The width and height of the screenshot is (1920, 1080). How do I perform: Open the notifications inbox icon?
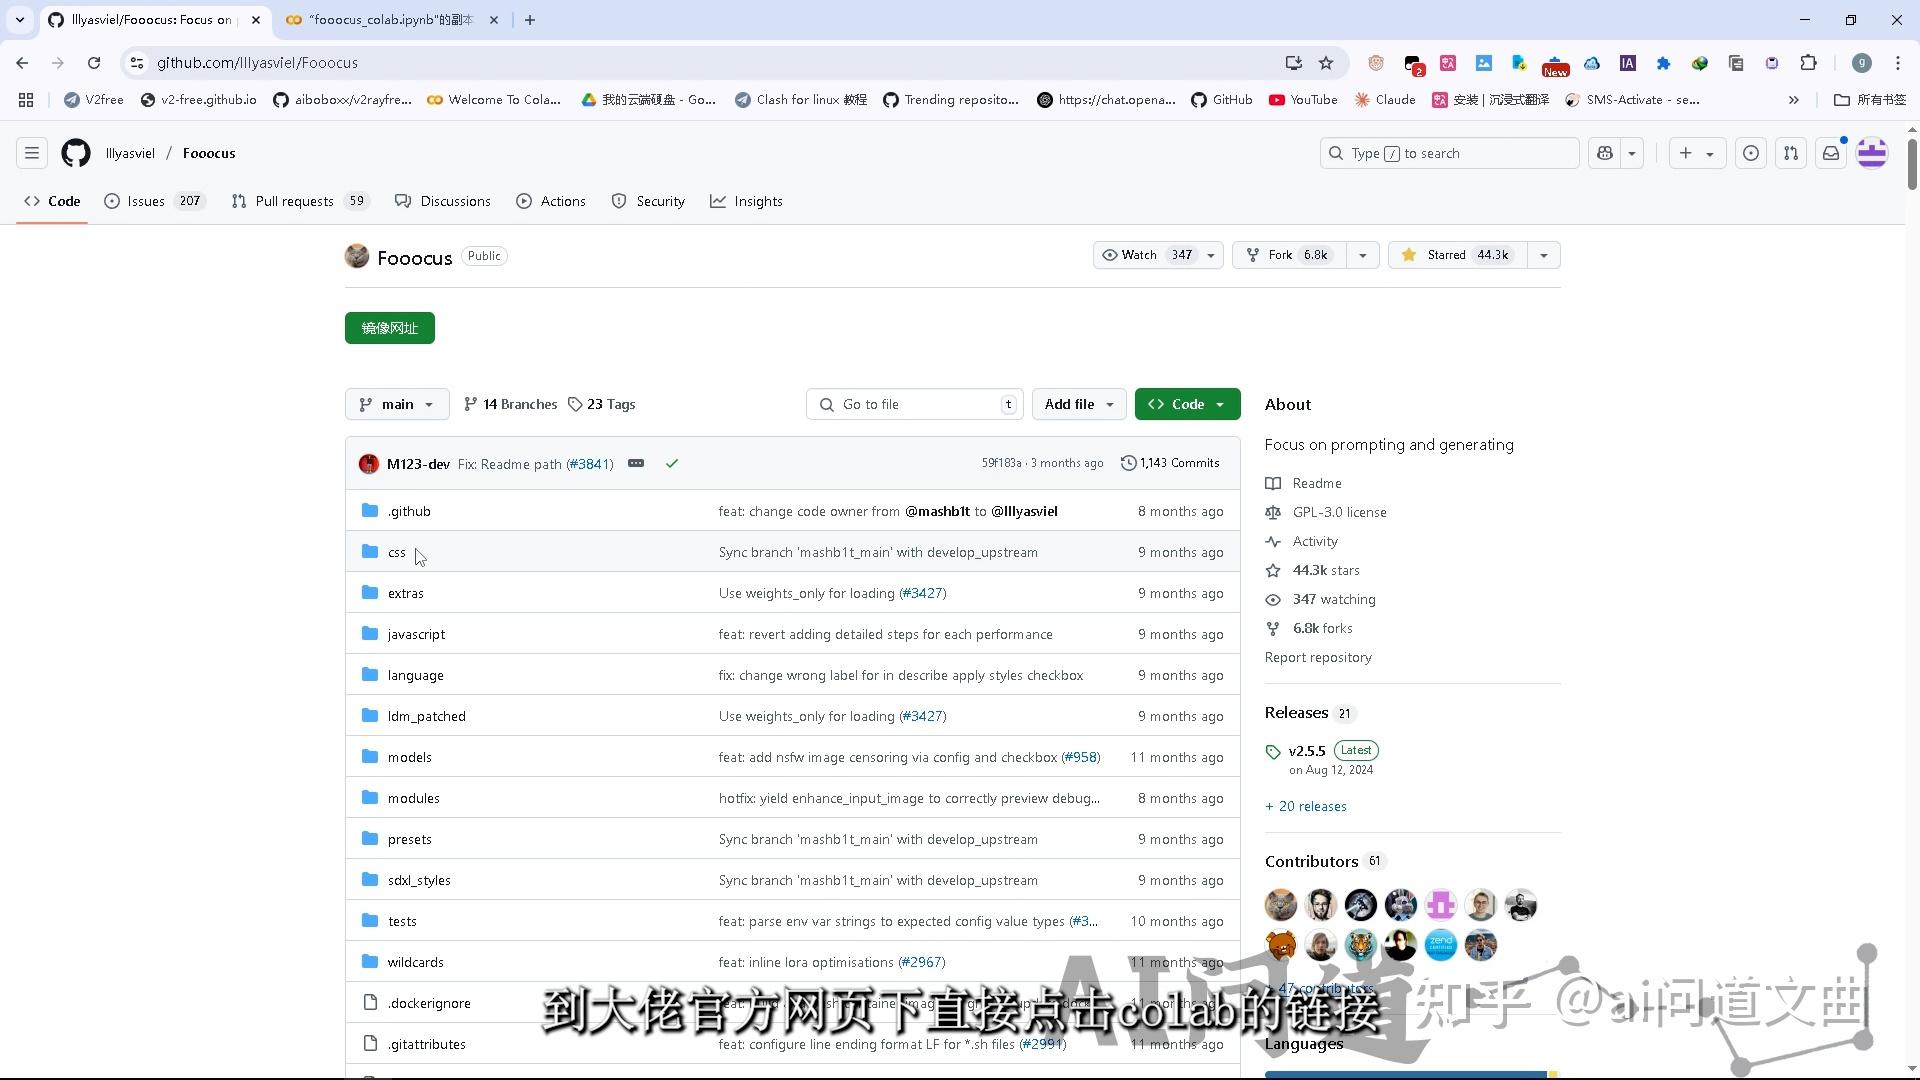pyautogui.click(x=1831, y=153)
